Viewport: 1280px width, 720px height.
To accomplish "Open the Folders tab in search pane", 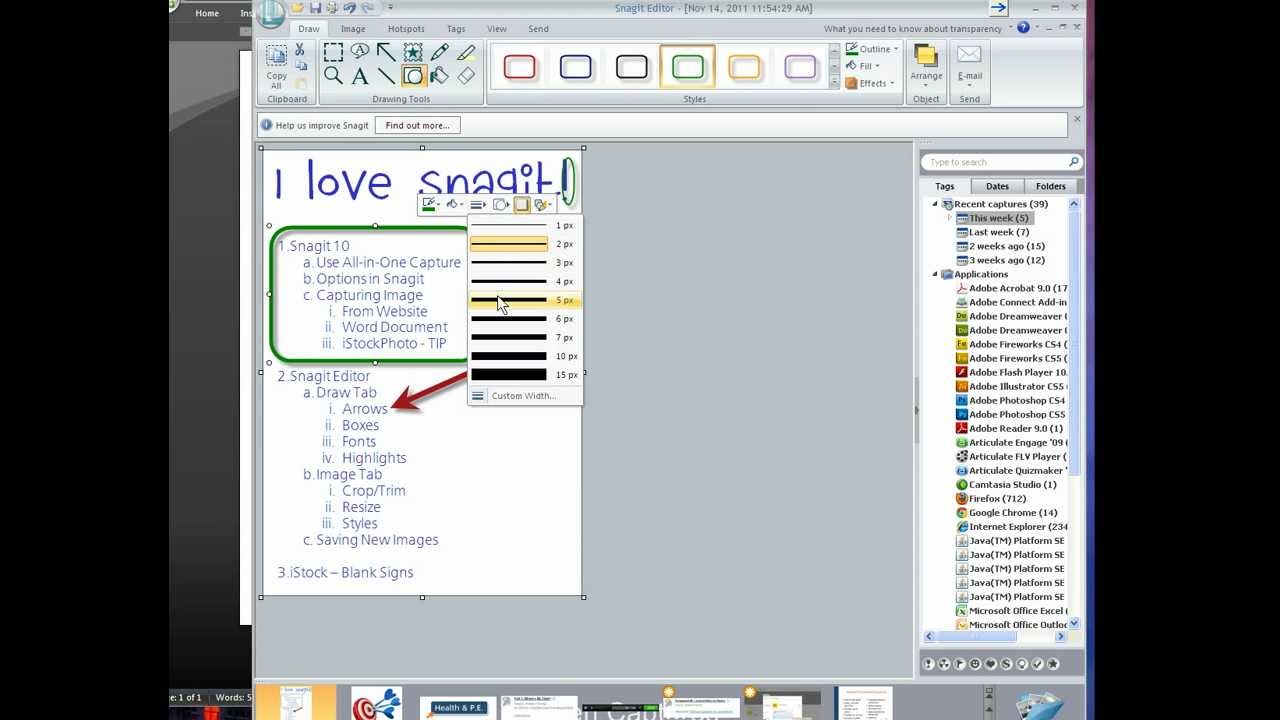I will click(1050, 186).
